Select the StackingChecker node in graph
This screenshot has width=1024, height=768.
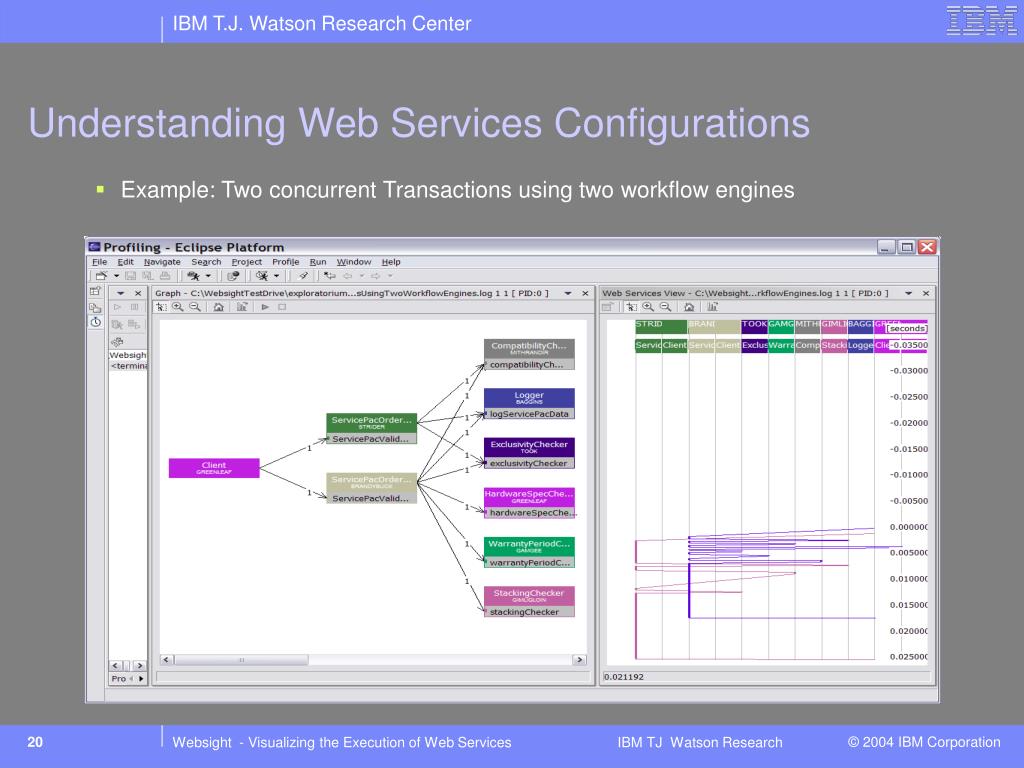[529, 601]
